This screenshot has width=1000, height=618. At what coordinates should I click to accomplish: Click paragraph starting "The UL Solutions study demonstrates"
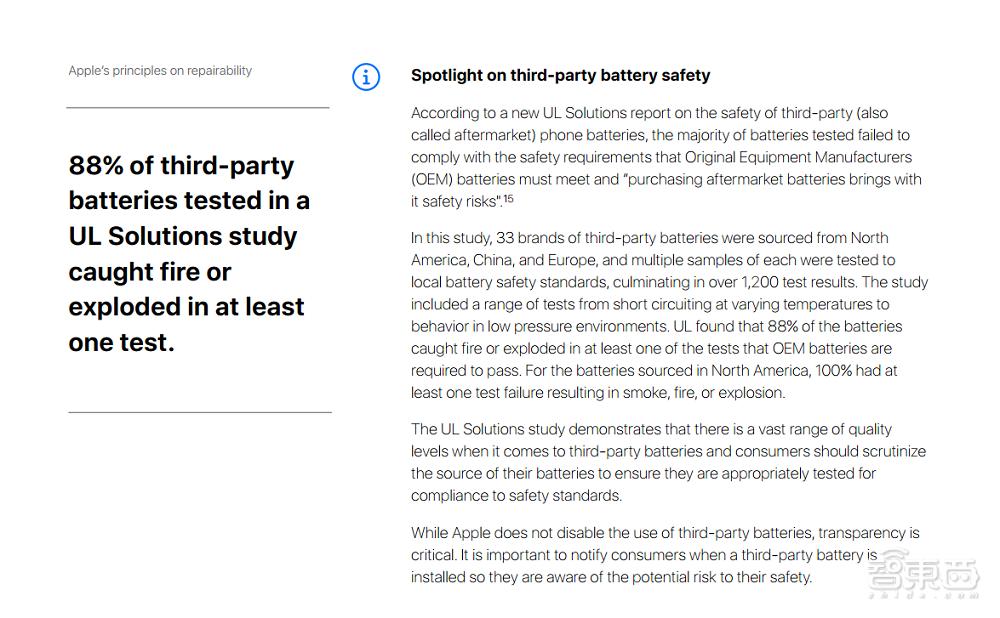pyautogui.click(x=668, y=462)
